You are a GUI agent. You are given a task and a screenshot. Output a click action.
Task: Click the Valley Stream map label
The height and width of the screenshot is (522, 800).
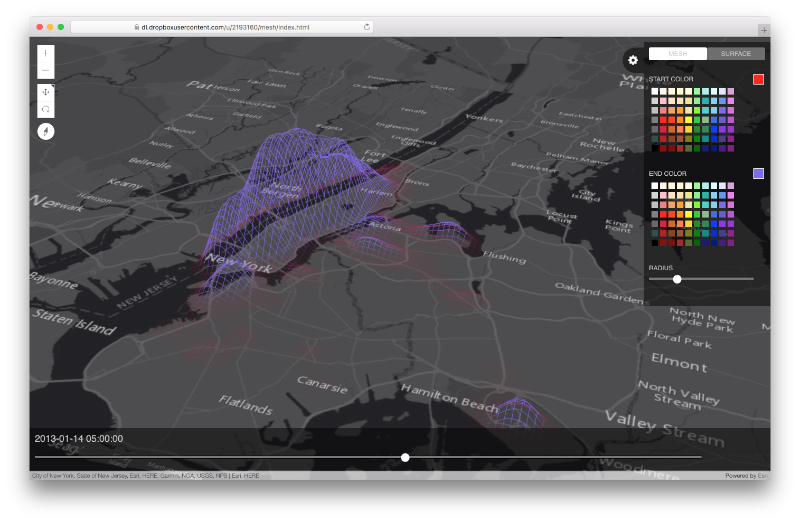pyautogui.click(x=665, y=428)
